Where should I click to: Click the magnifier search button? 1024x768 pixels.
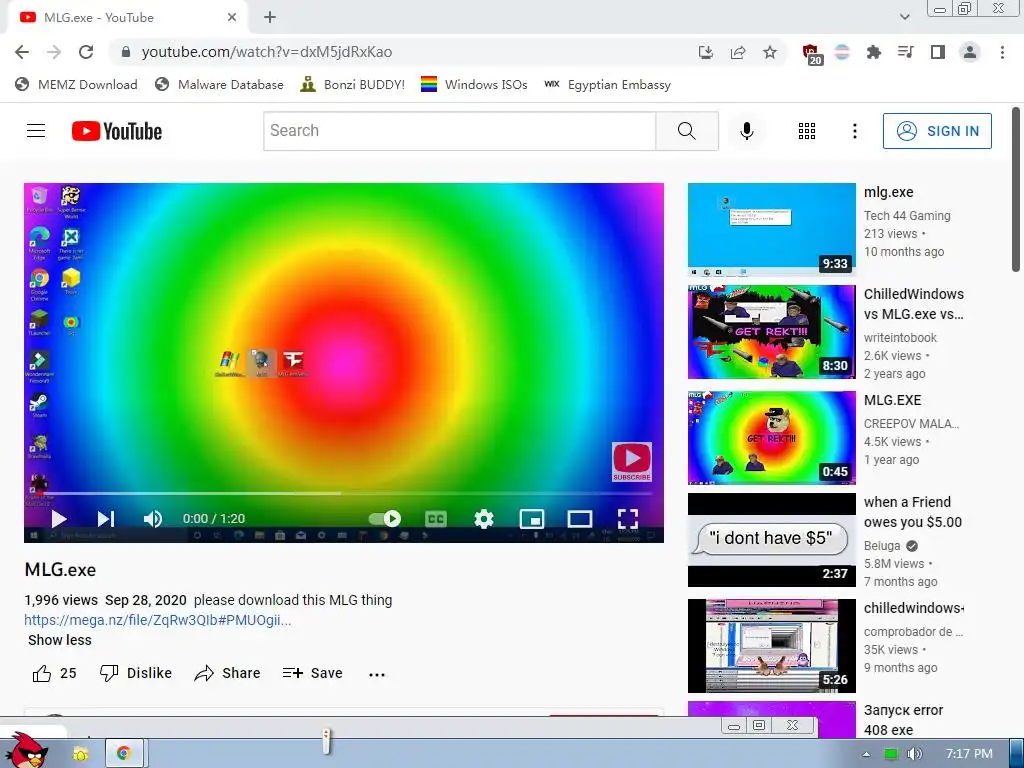[686, 131]
